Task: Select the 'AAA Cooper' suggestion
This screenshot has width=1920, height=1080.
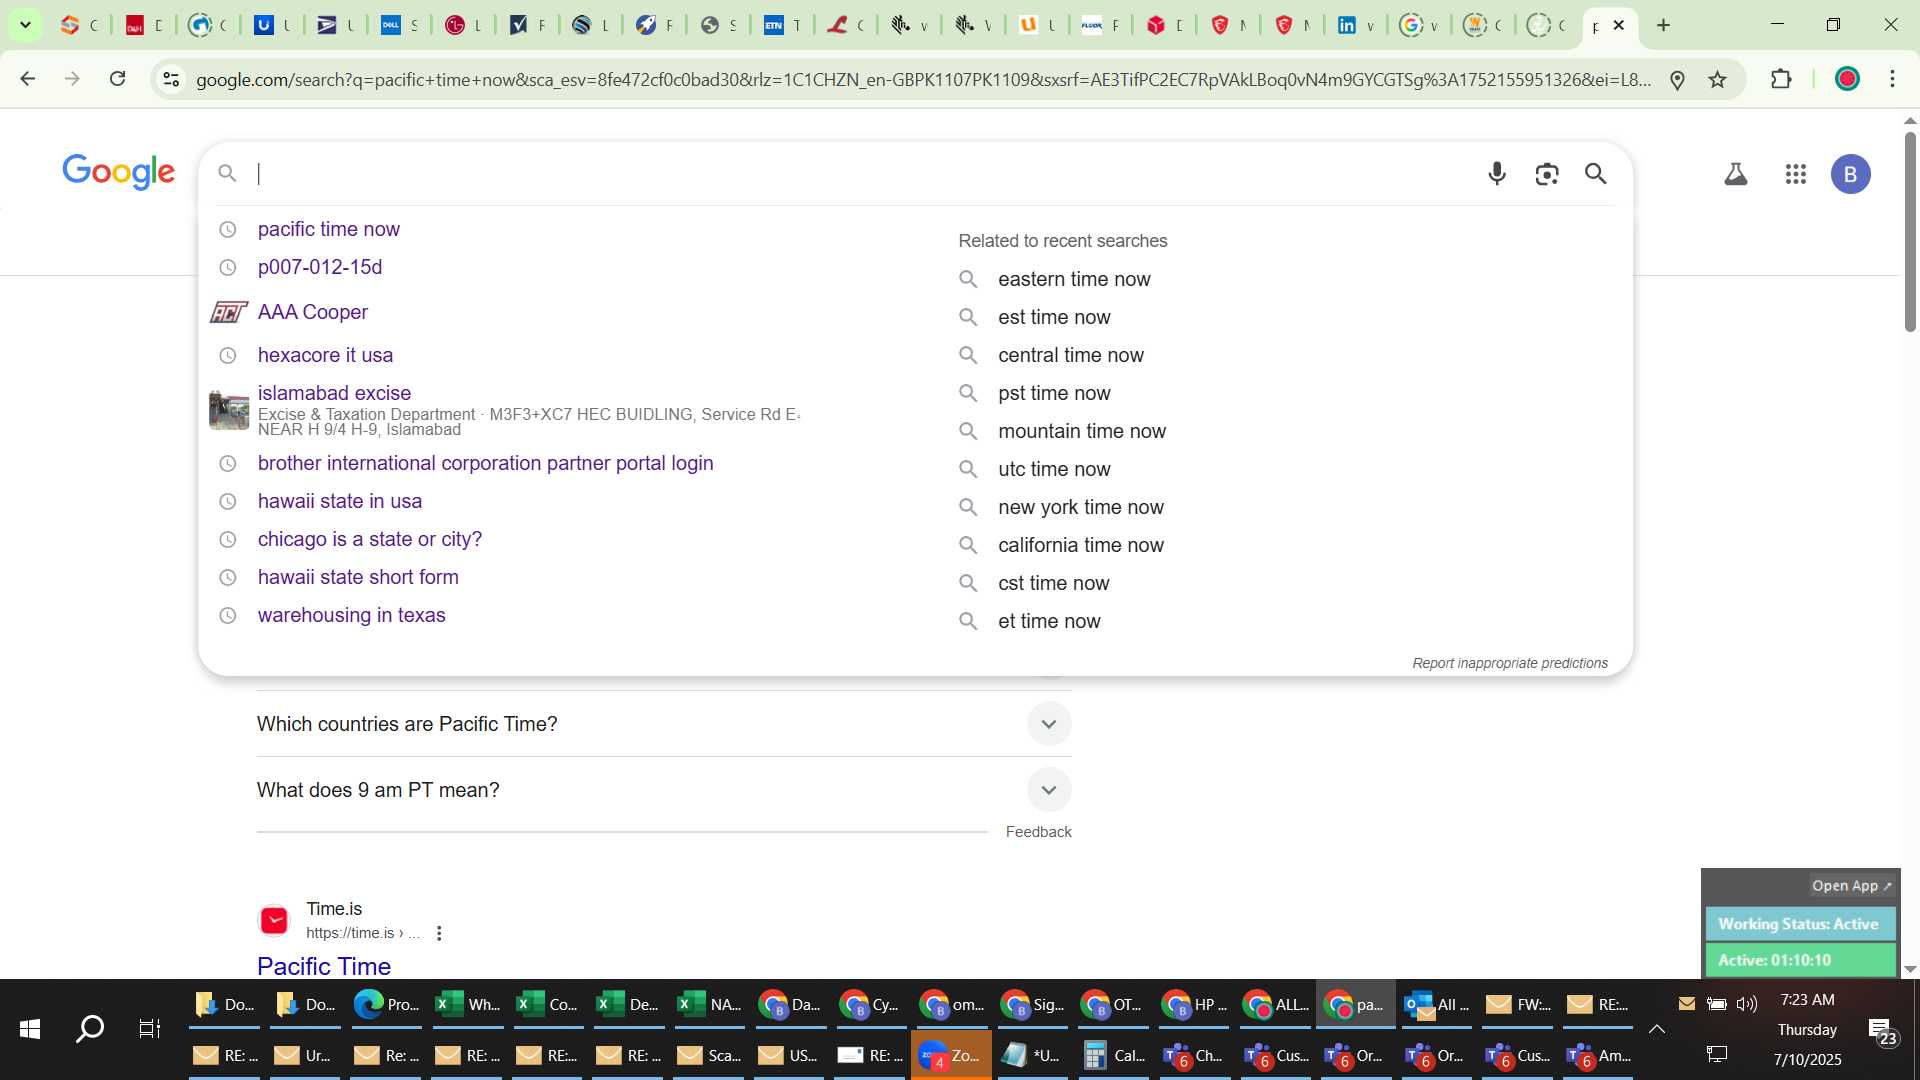Action: 313,312
